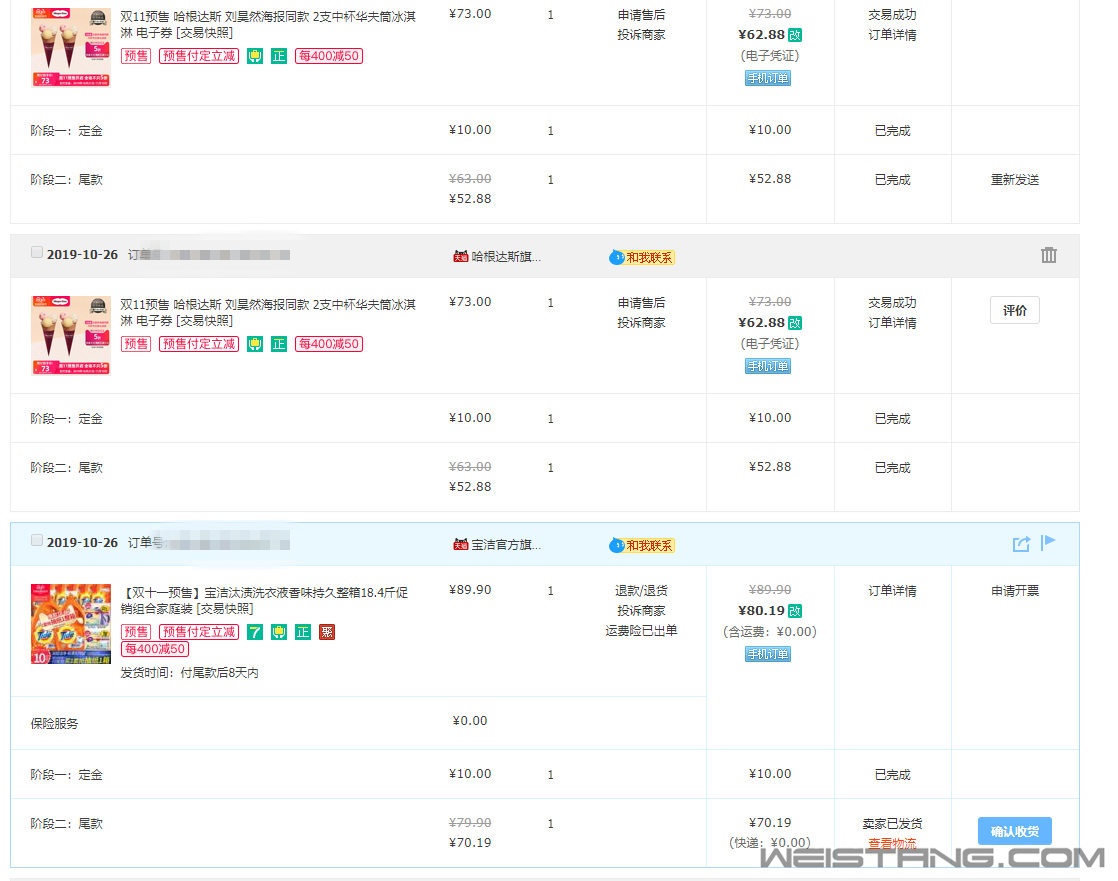Click 投诉商家 in the 宝洁 order
The width and height of the screenshot is (1118, 881).
[641, 611]
